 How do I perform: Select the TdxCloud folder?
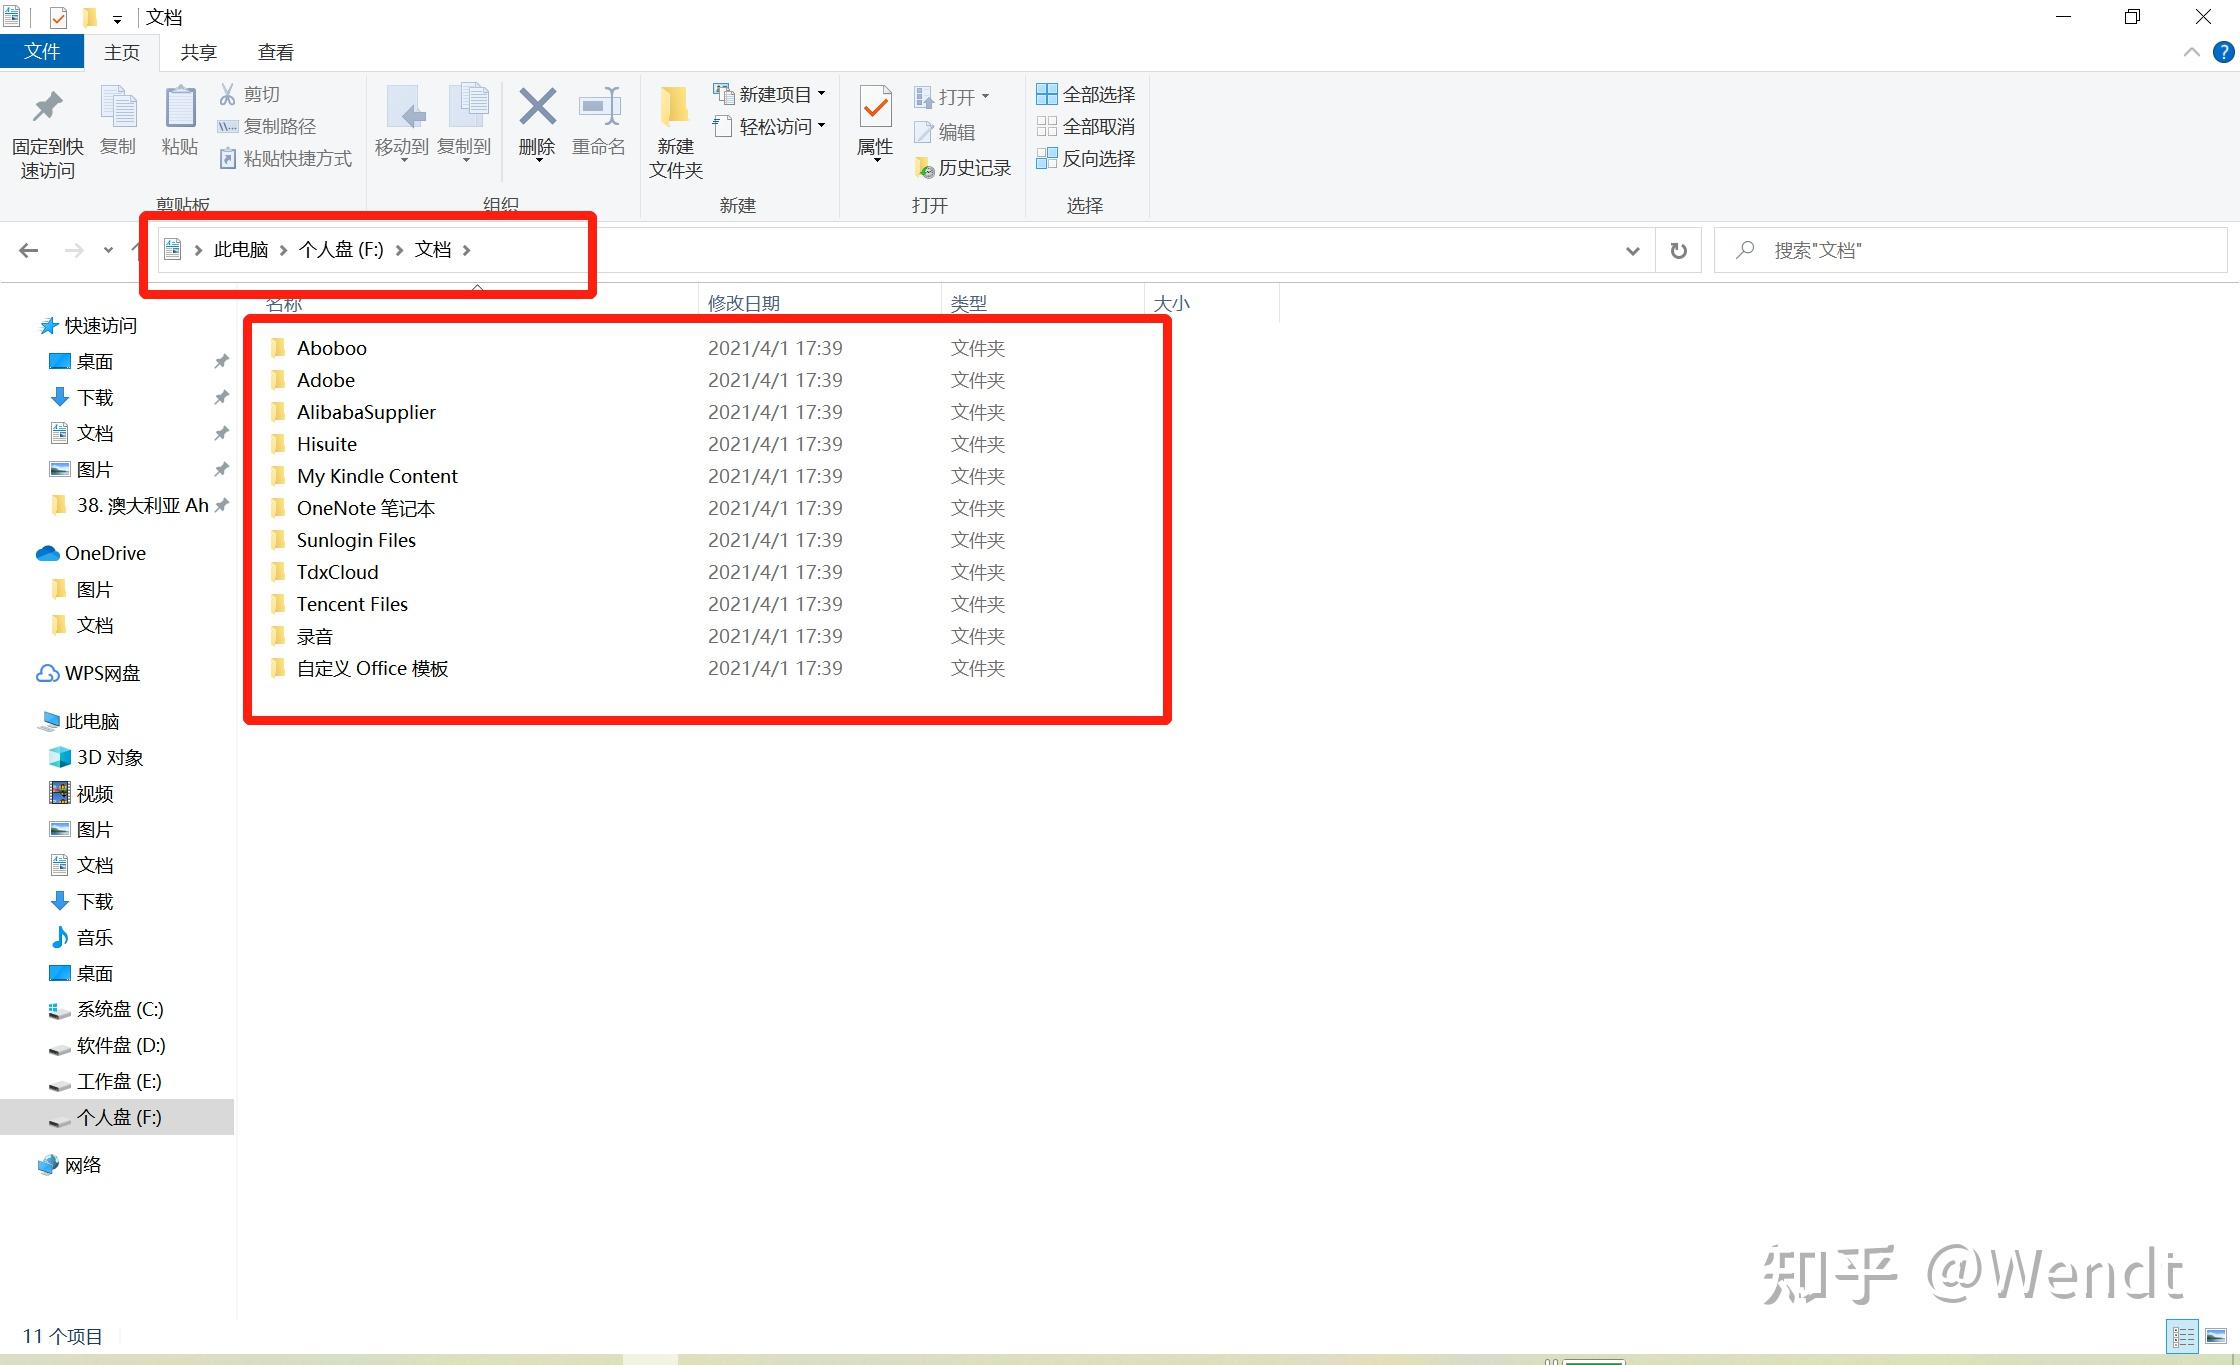(337, 572)
